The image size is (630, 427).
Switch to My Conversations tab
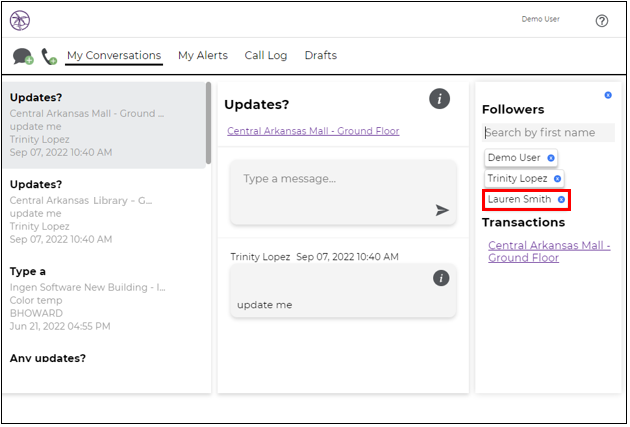[114, 55]
